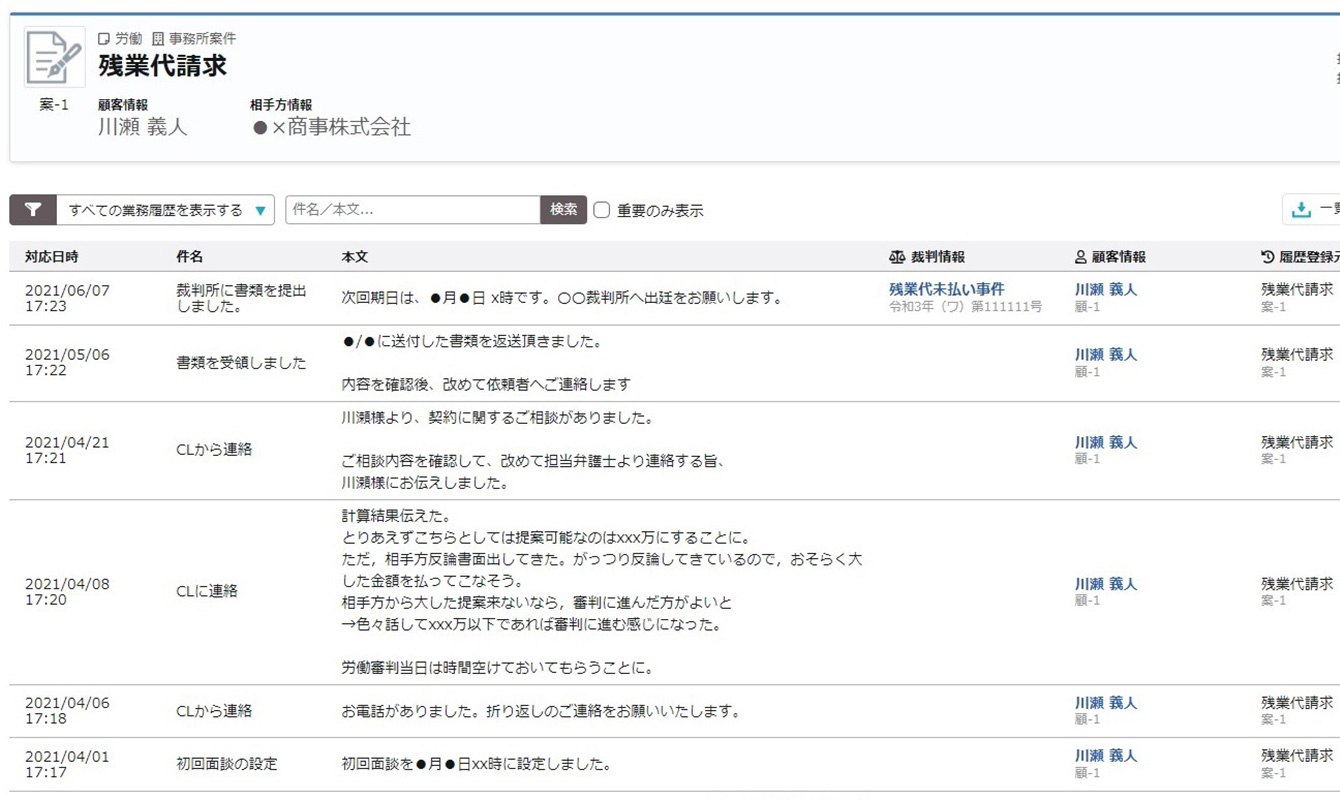
Task: Click 残業代請求 in the 2021/06/07 row
Action: (x=1297, y=289)
